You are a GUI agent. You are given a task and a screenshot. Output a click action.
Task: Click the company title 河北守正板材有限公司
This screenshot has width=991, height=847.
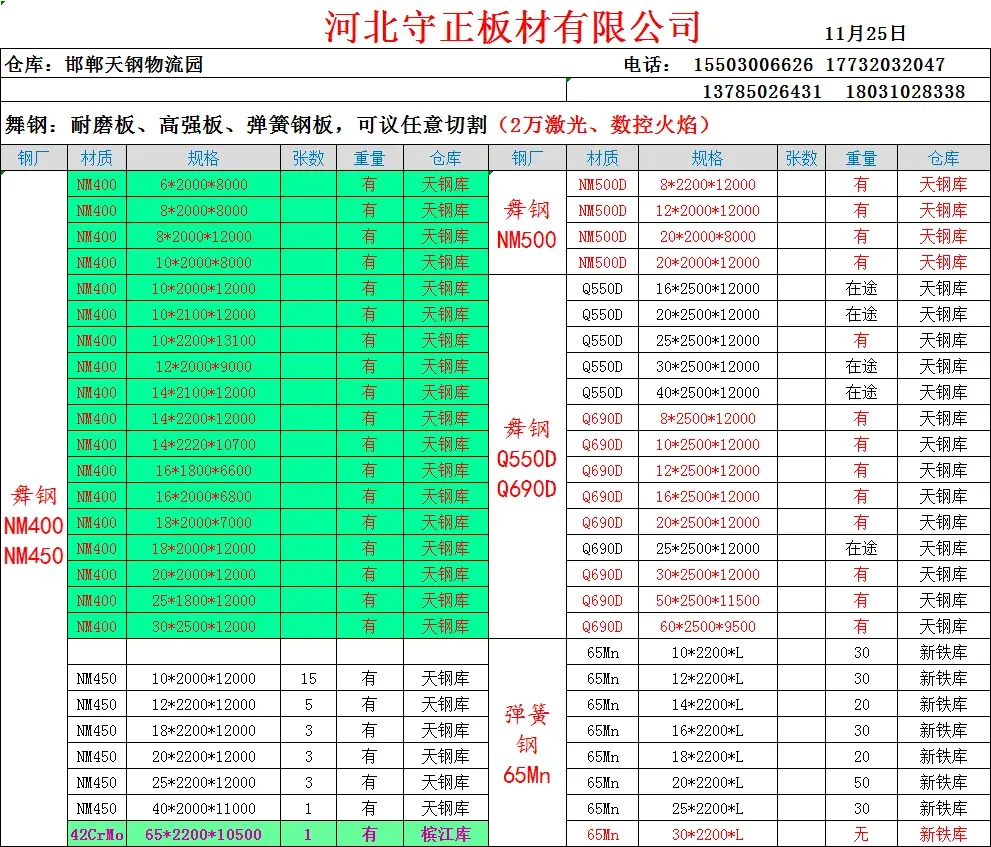point(512,27)
